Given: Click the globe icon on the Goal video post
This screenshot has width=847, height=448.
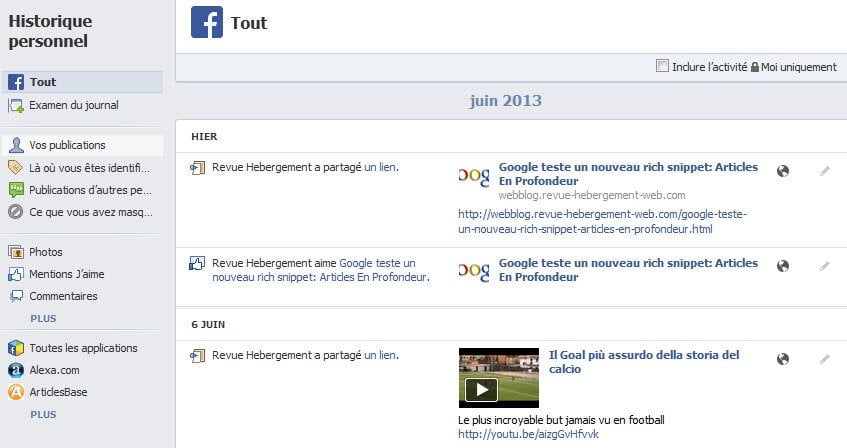Looking at the screenshot, I should point(783,359).
